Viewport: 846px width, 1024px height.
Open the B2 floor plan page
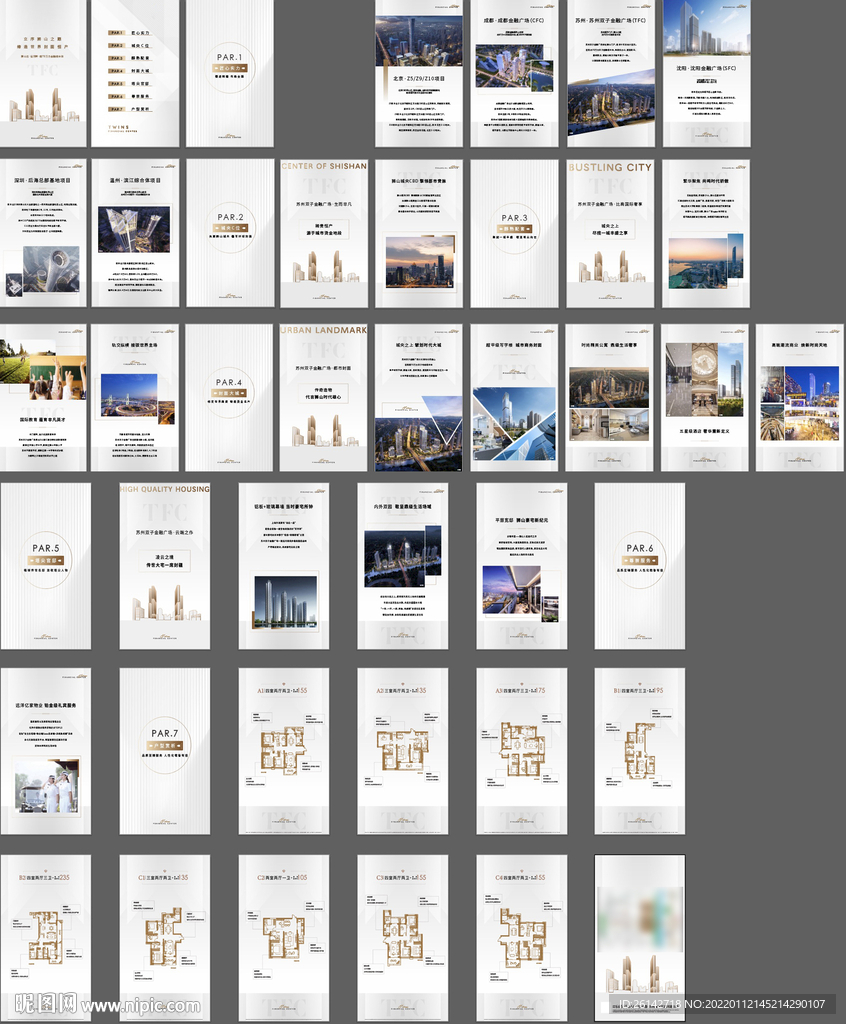46,938
